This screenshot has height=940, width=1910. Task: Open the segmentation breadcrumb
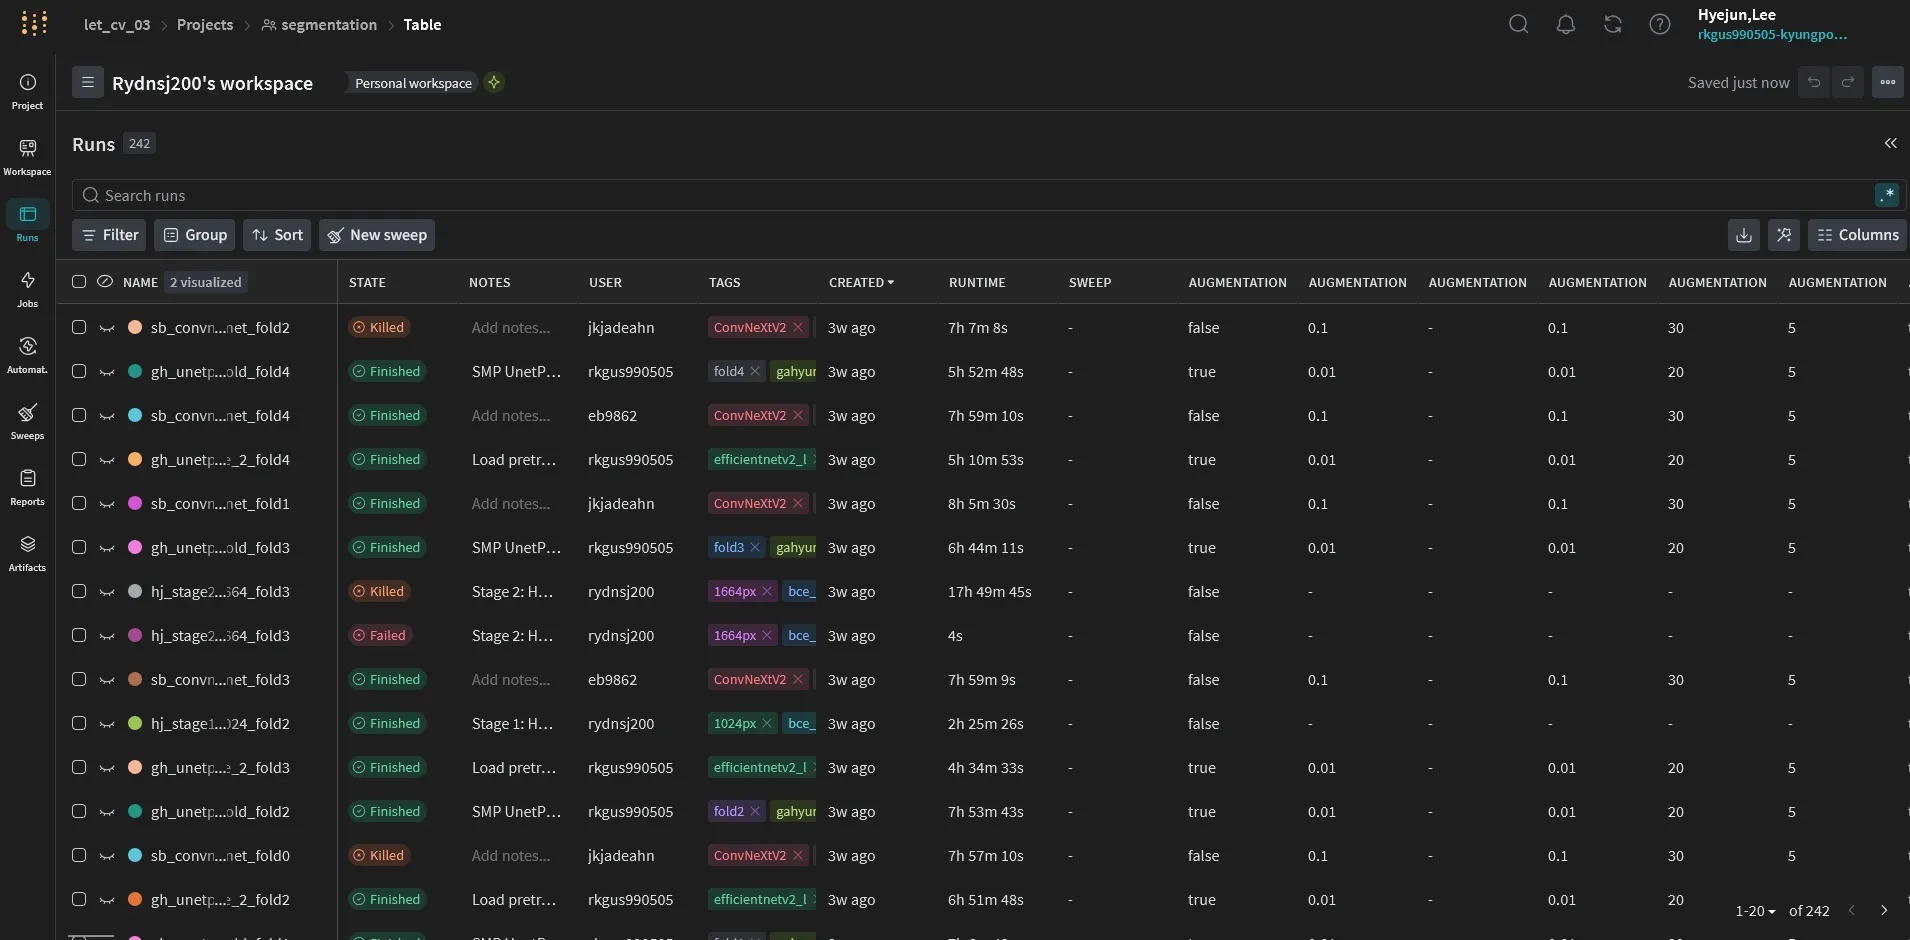319,24
